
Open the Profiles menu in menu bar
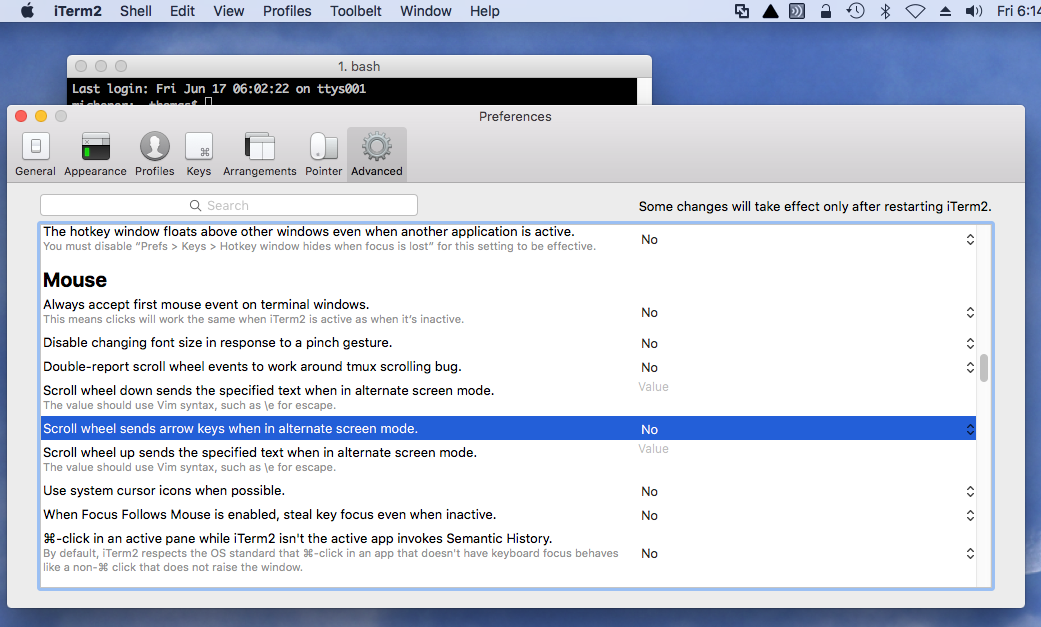point(287,11)
